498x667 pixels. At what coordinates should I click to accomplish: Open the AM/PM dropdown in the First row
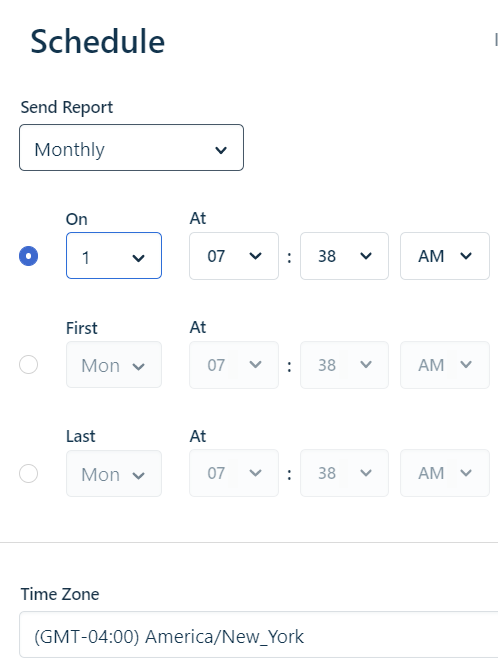[445, 365]
